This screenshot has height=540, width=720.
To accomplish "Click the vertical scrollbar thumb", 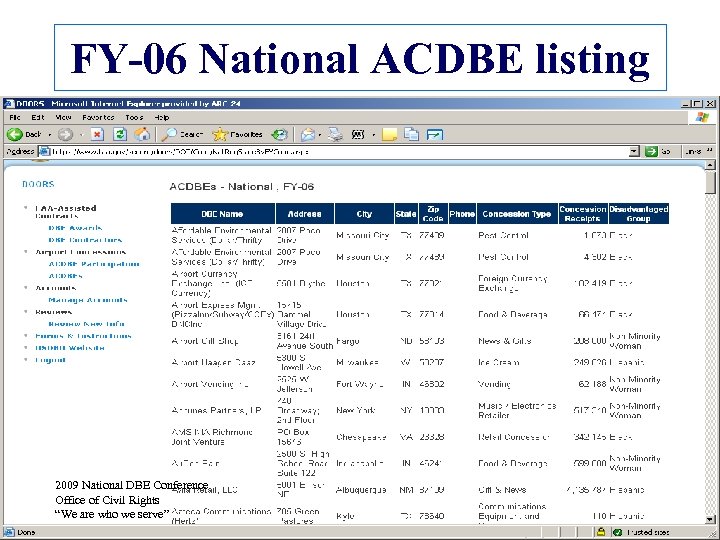I will coord(710,181).
